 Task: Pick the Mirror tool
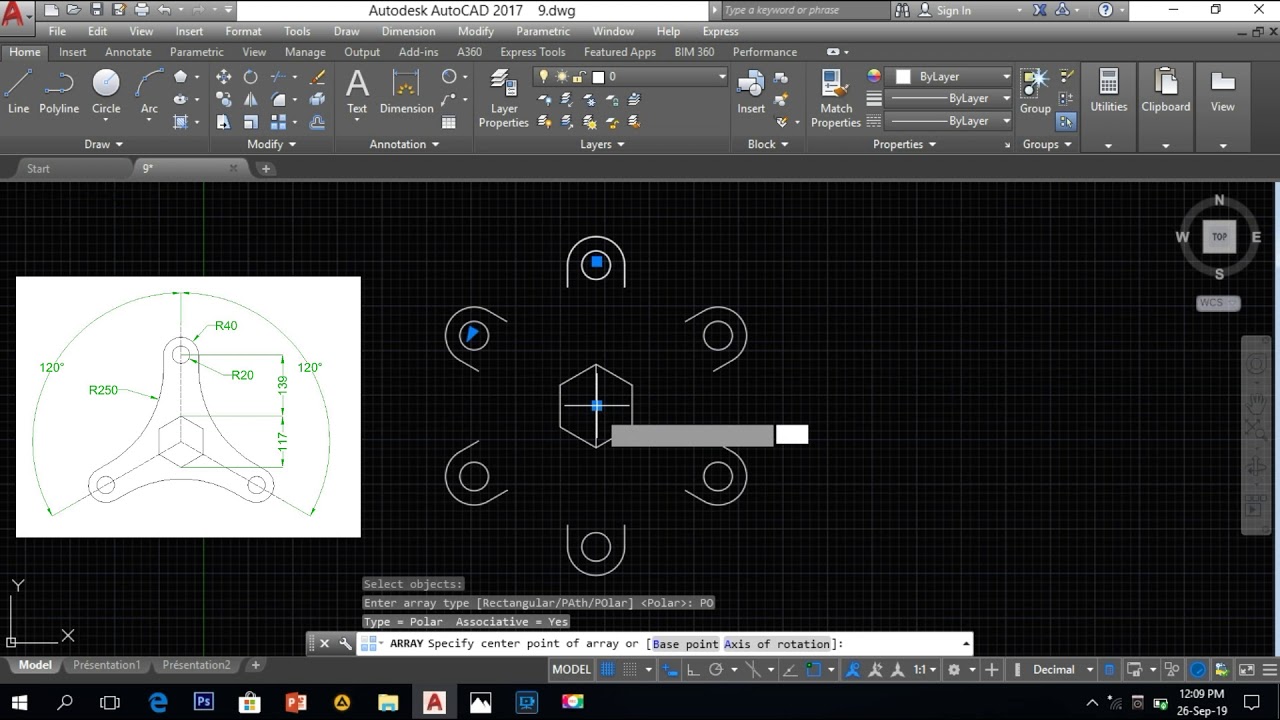point(251,99)
